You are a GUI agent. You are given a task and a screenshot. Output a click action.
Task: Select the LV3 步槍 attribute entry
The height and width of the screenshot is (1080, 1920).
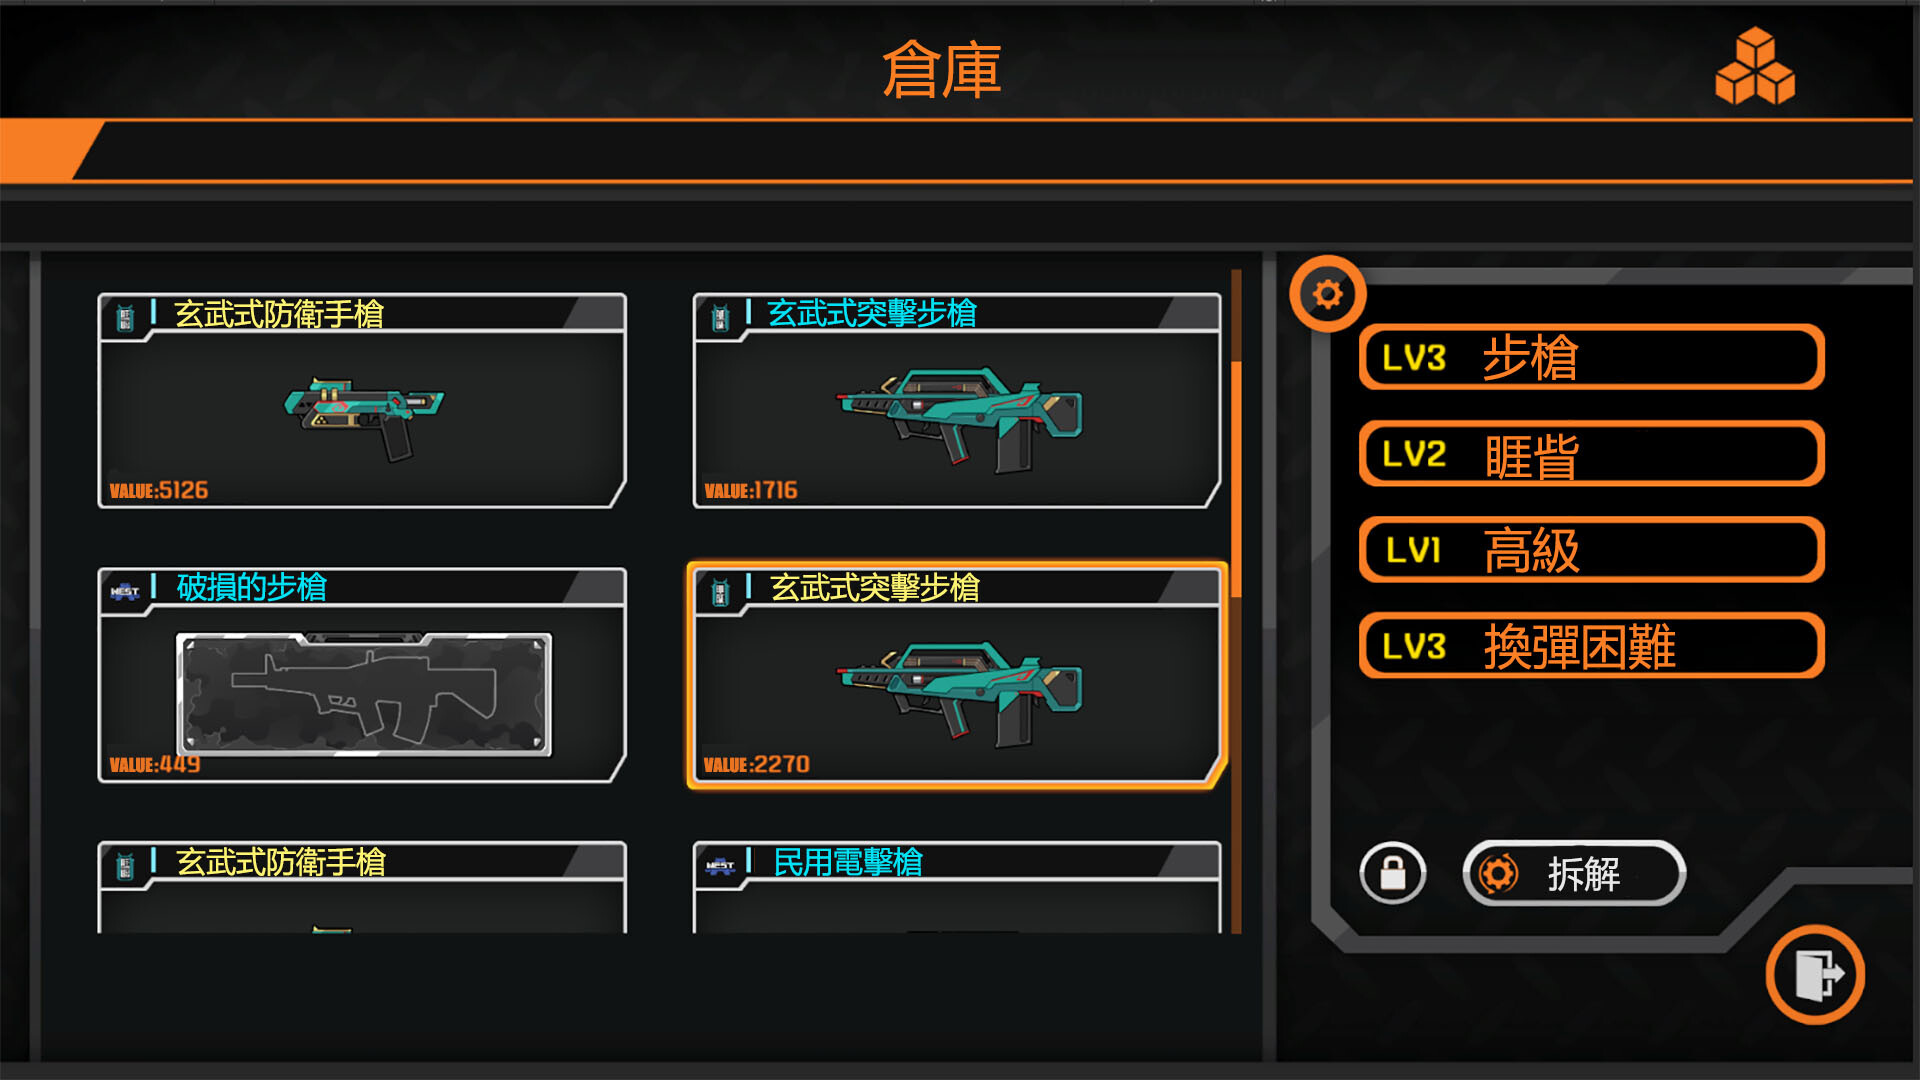click(x=1591, y=357)
